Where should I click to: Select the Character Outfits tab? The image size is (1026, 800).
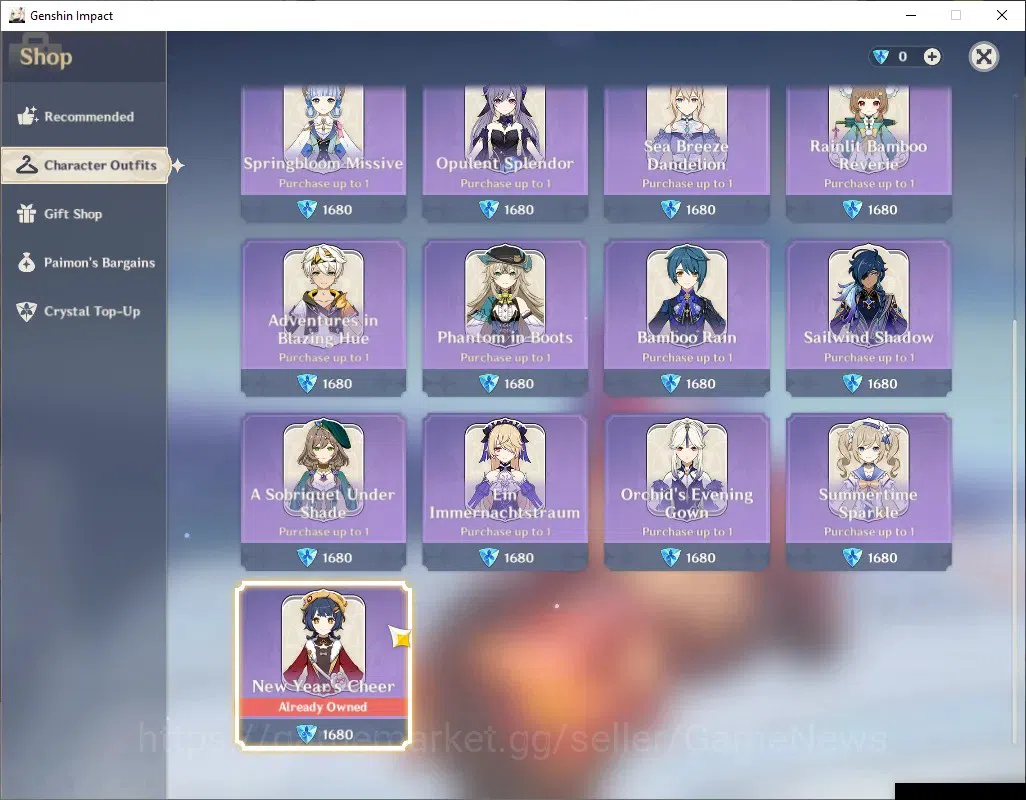(86, 165)
